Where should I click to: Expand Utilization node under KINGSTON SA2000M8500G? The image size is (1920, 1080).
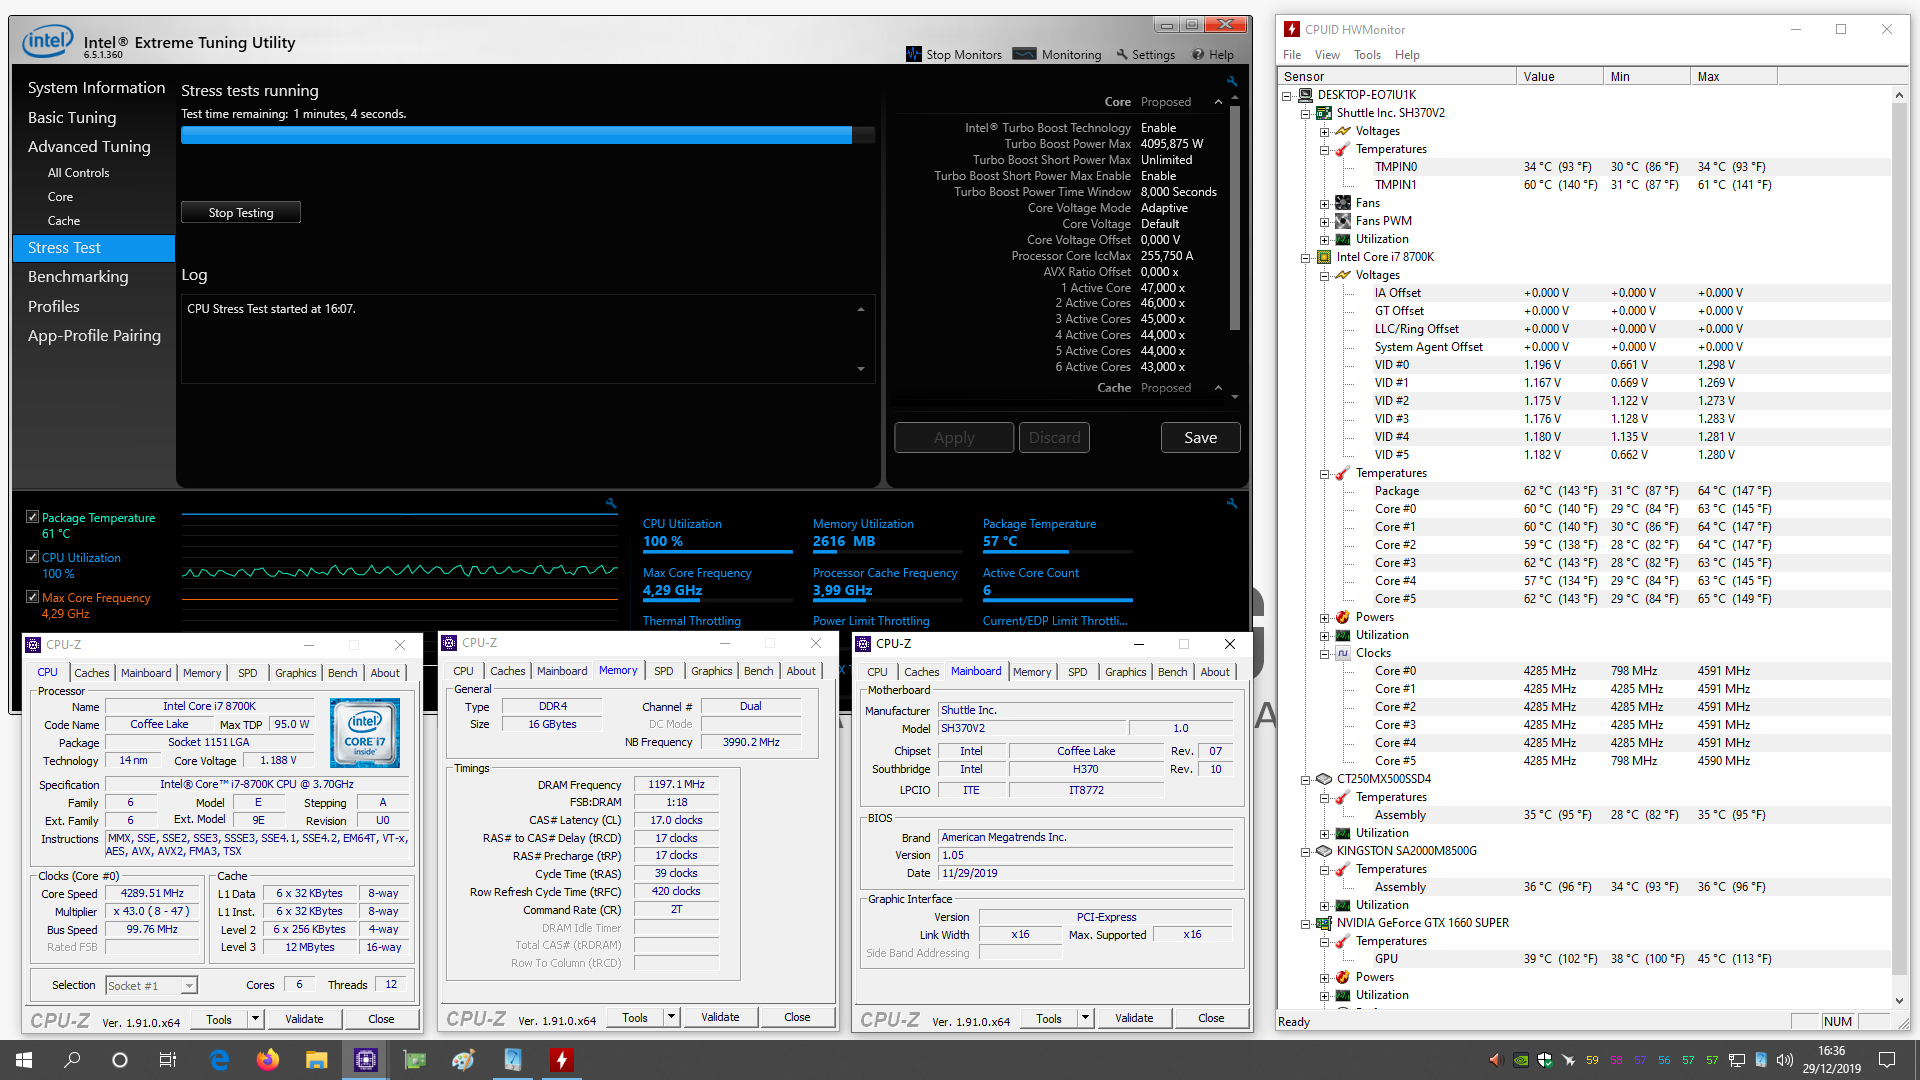coord(1324,905)
